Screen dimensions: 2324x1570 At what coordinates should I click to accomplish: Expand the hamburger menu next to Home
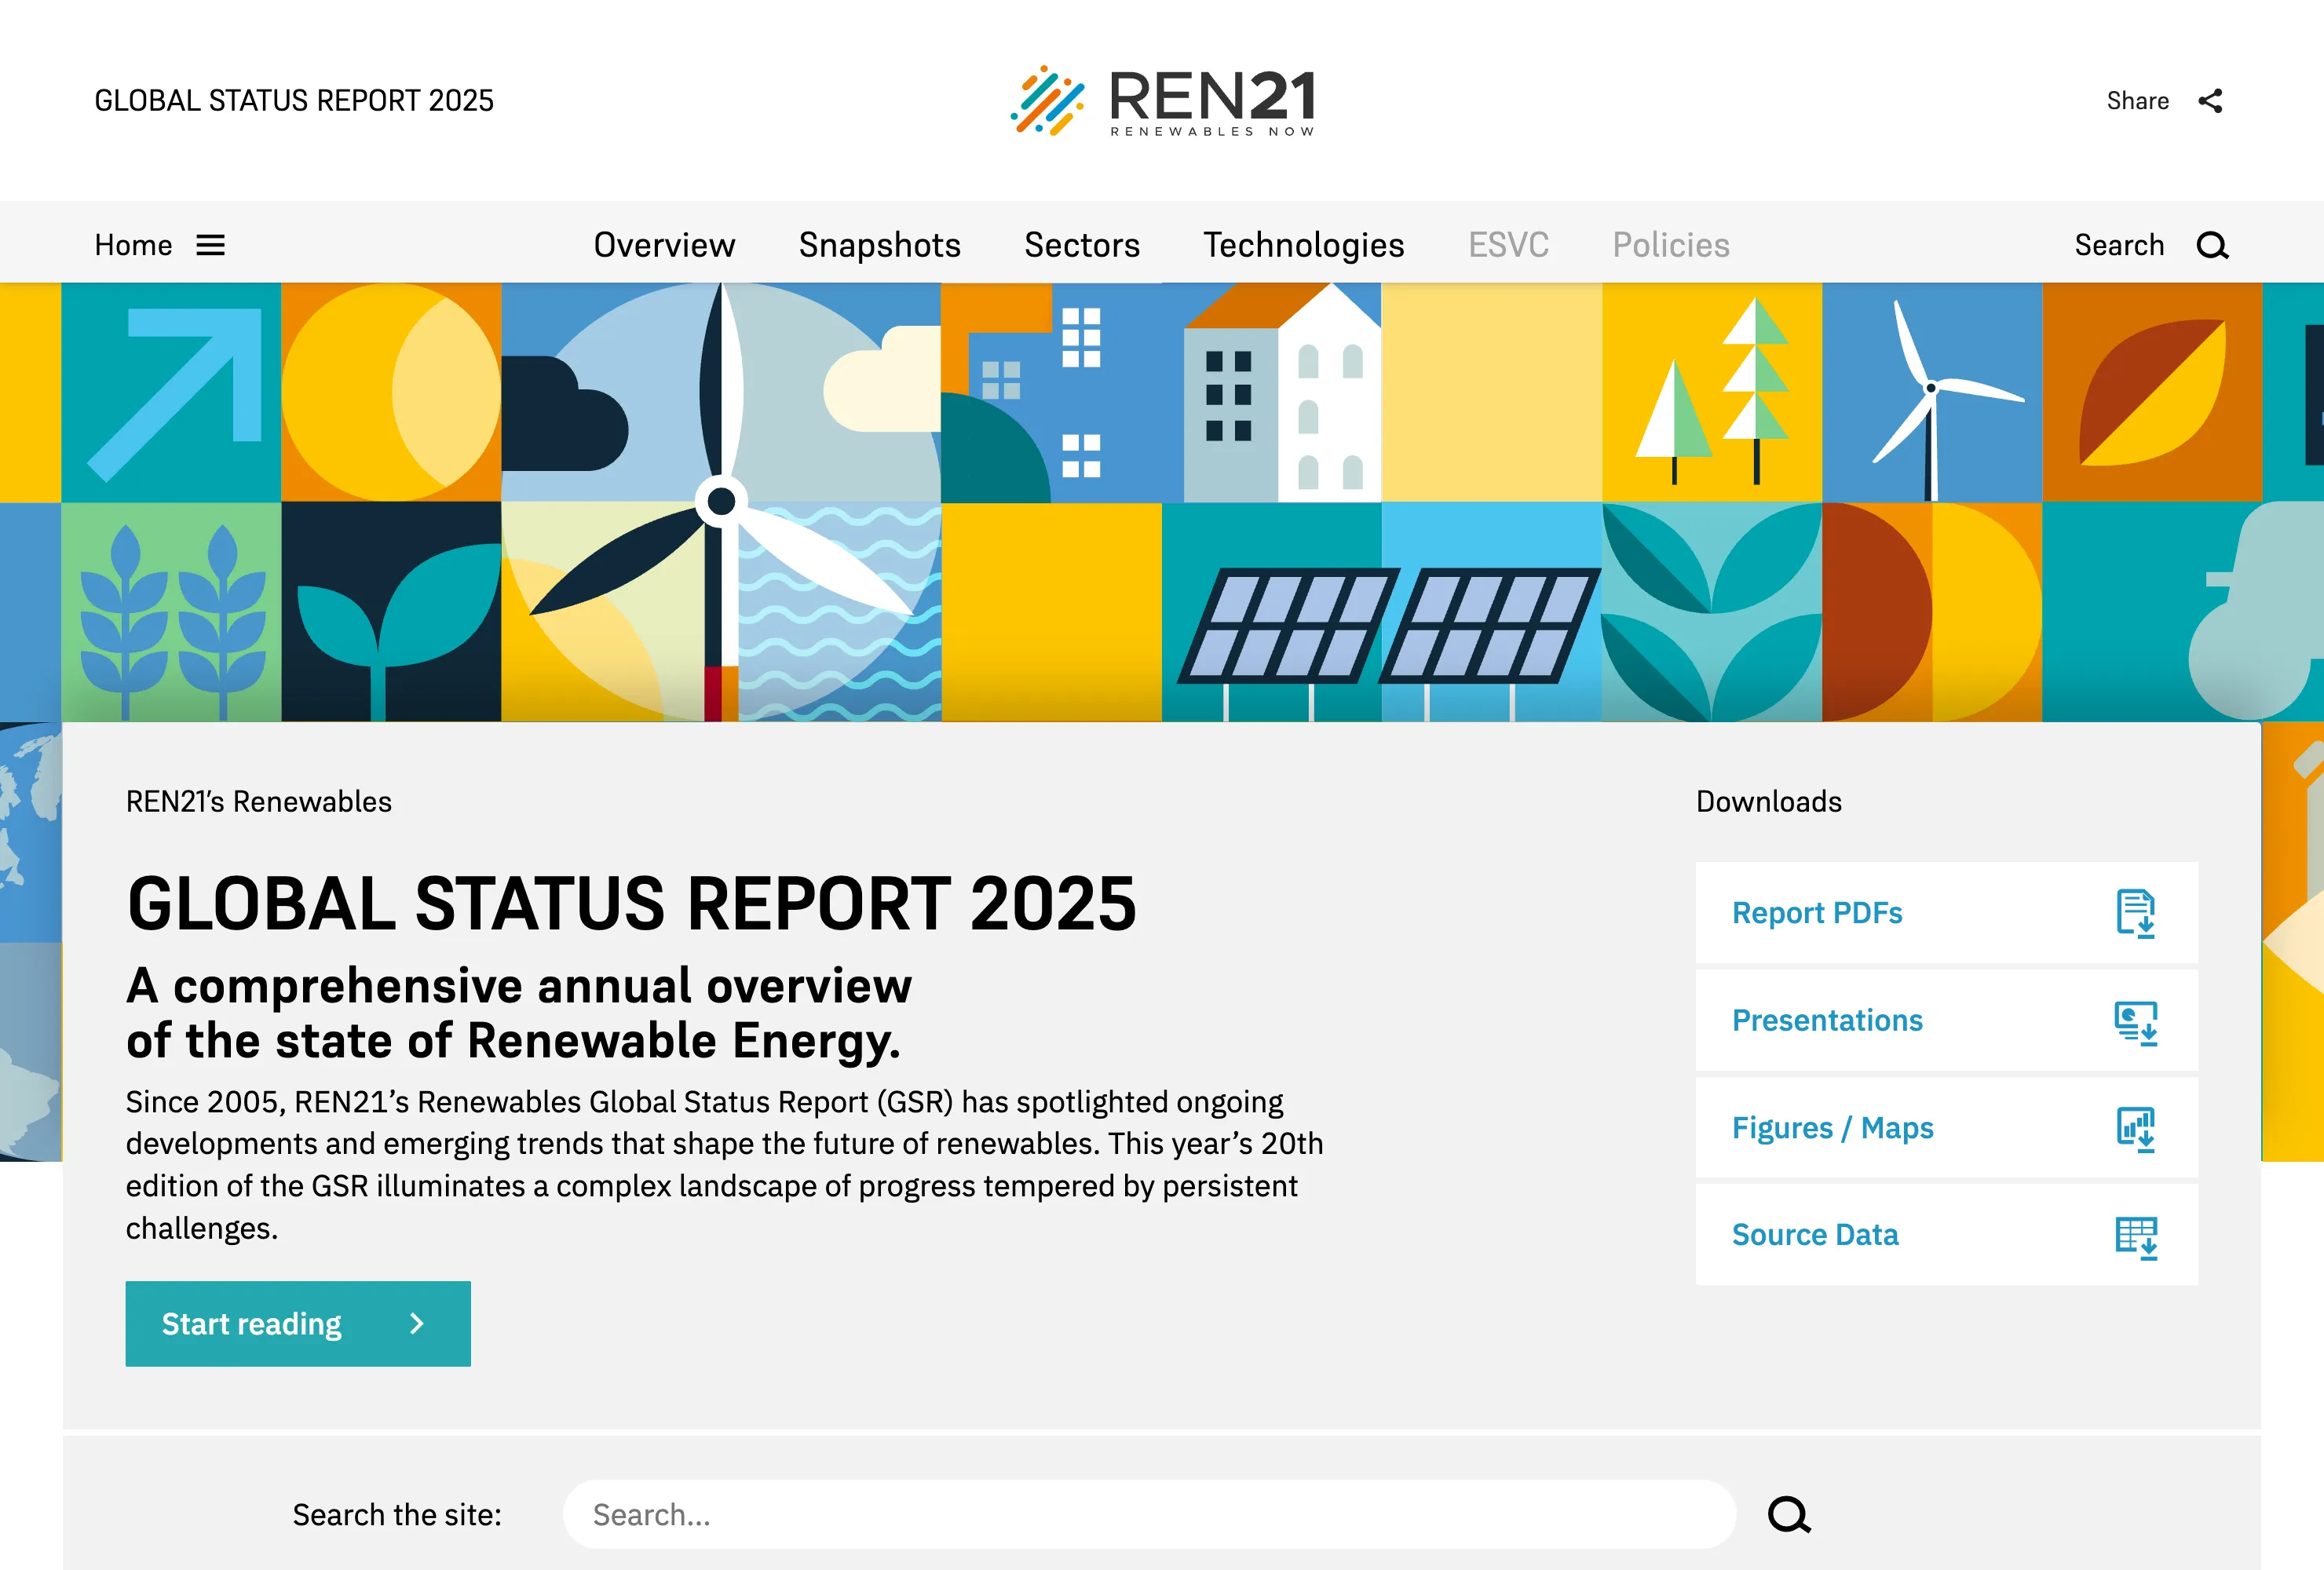pyautogui.click(x=211, y=244)
